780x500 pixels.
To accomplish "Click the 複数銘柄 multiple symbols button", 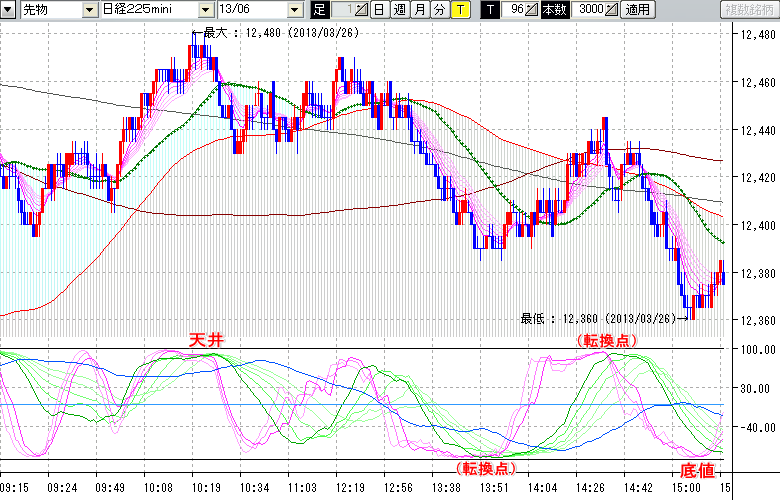I will tap(749, 10).
